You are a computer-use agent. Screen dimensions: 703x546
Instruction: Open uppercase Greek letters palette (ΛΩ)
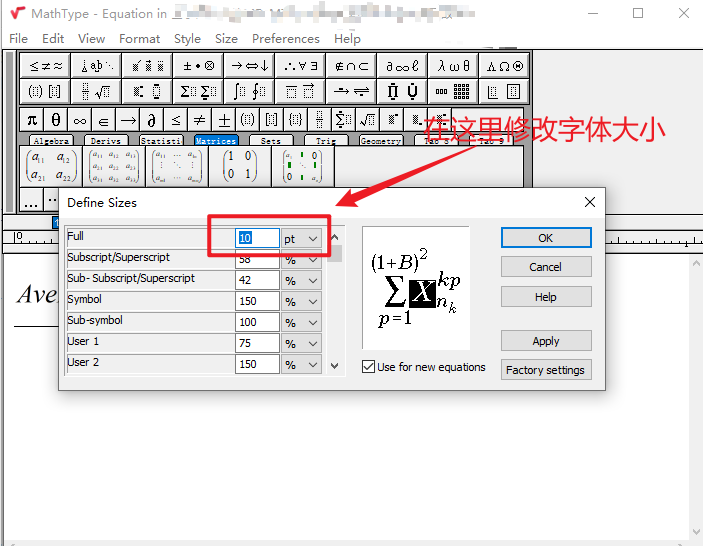coord(504,66)
